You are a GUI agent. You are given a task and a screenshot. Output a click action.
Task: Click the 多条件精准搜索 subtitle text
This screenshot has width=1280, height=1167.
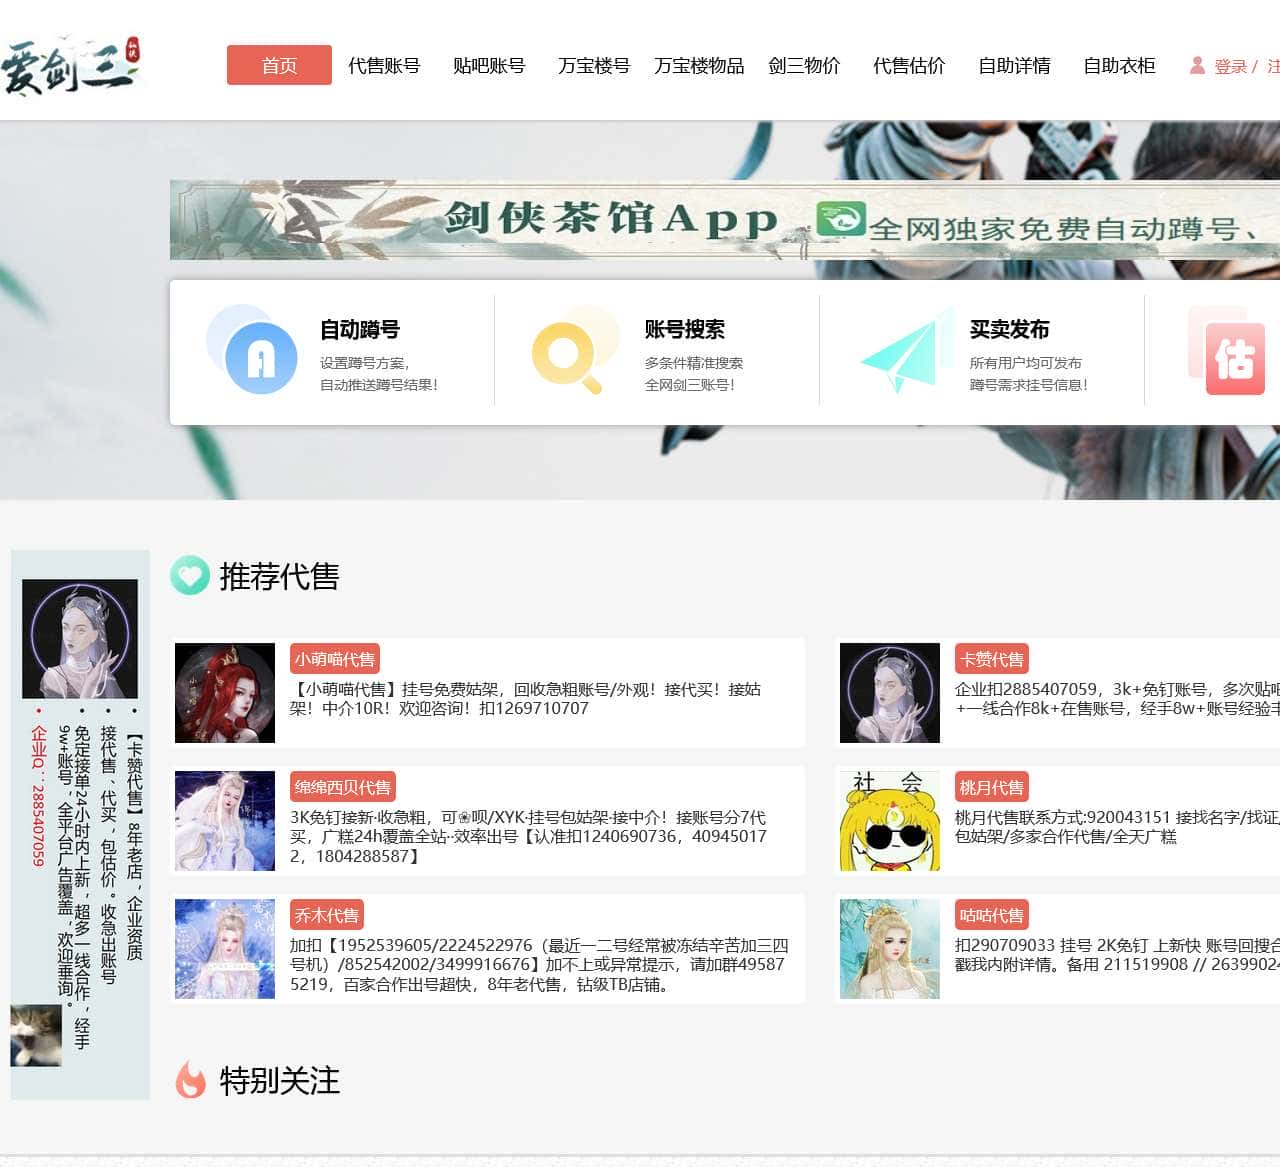pos(694,363)
